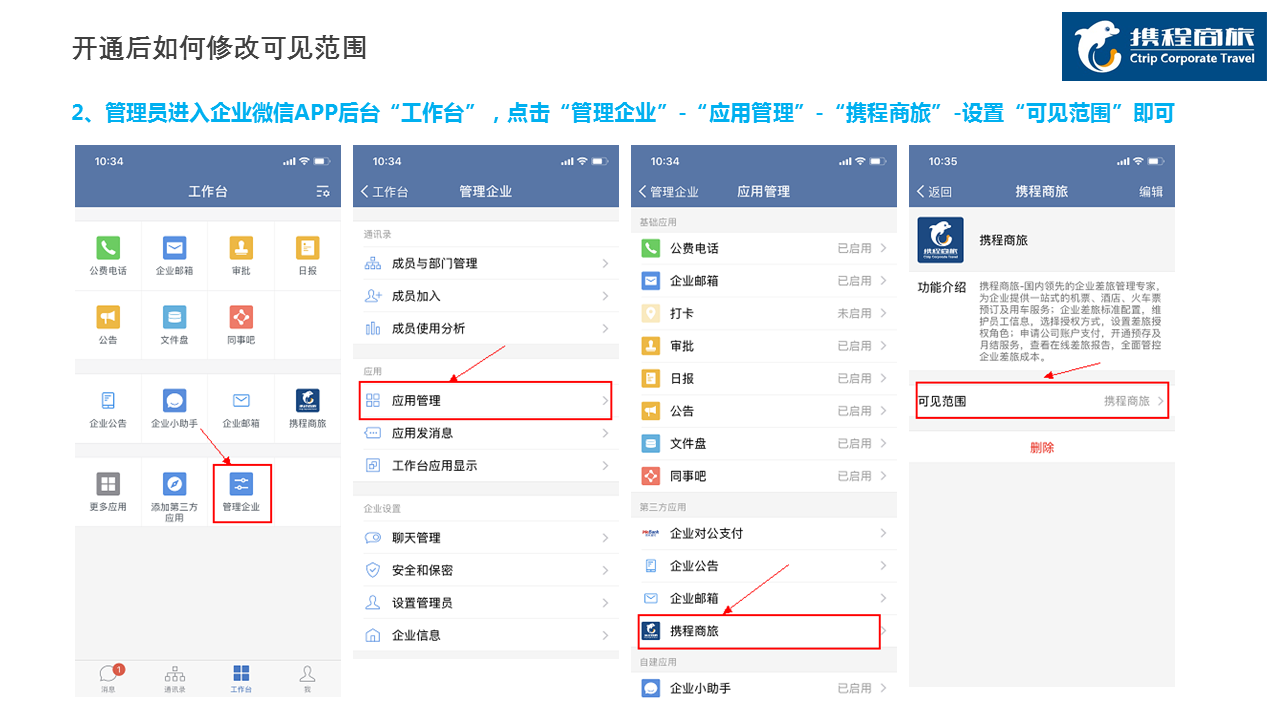Tap 携程商旅 app logo thumbnail on detail screen
The height and width of the screenshot is (720, 1280).
coord(941,240)
